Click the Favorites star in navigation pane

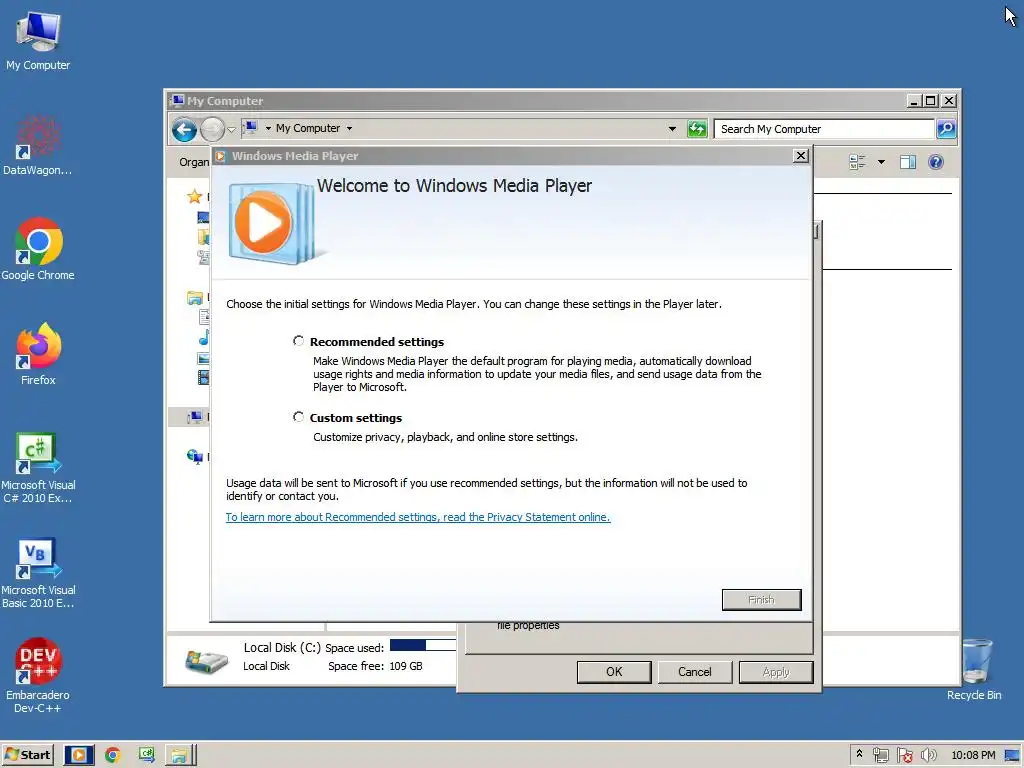(194, 196)
